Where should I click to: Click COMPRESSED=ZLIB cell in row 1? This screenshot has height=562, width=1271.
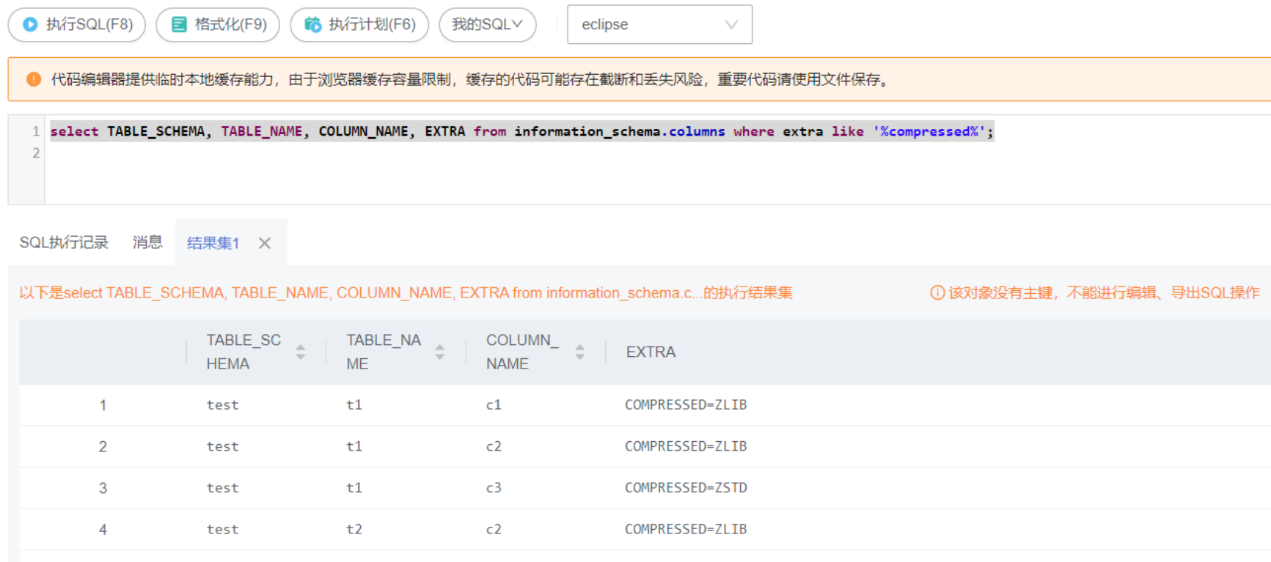(686, 405)
